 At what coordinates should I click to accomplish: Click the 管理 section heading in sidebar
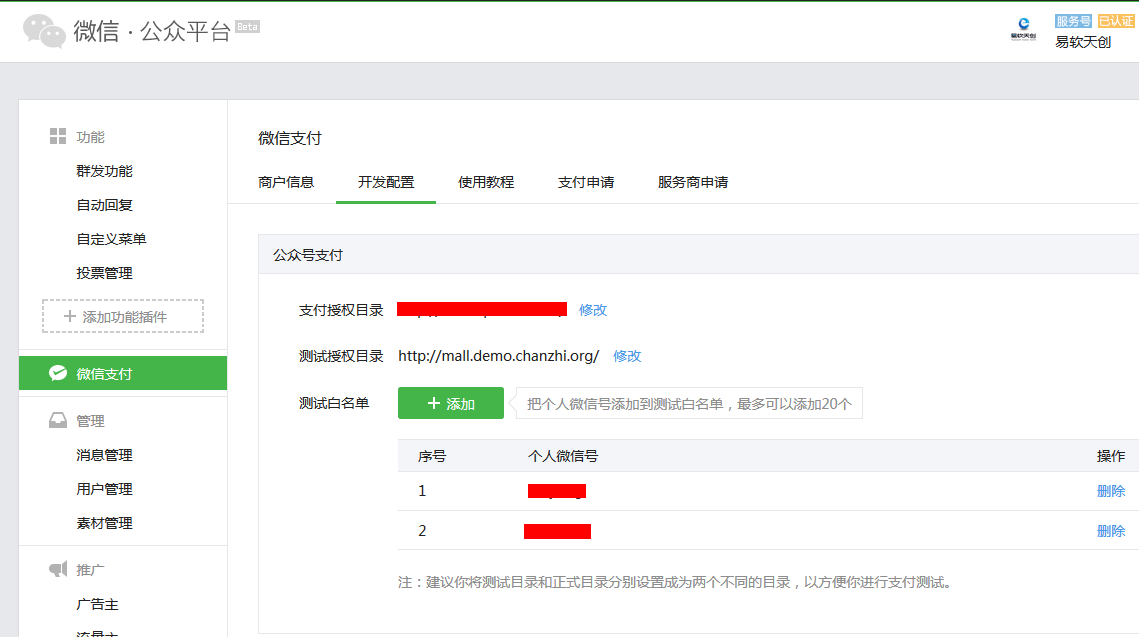[91, 421]
